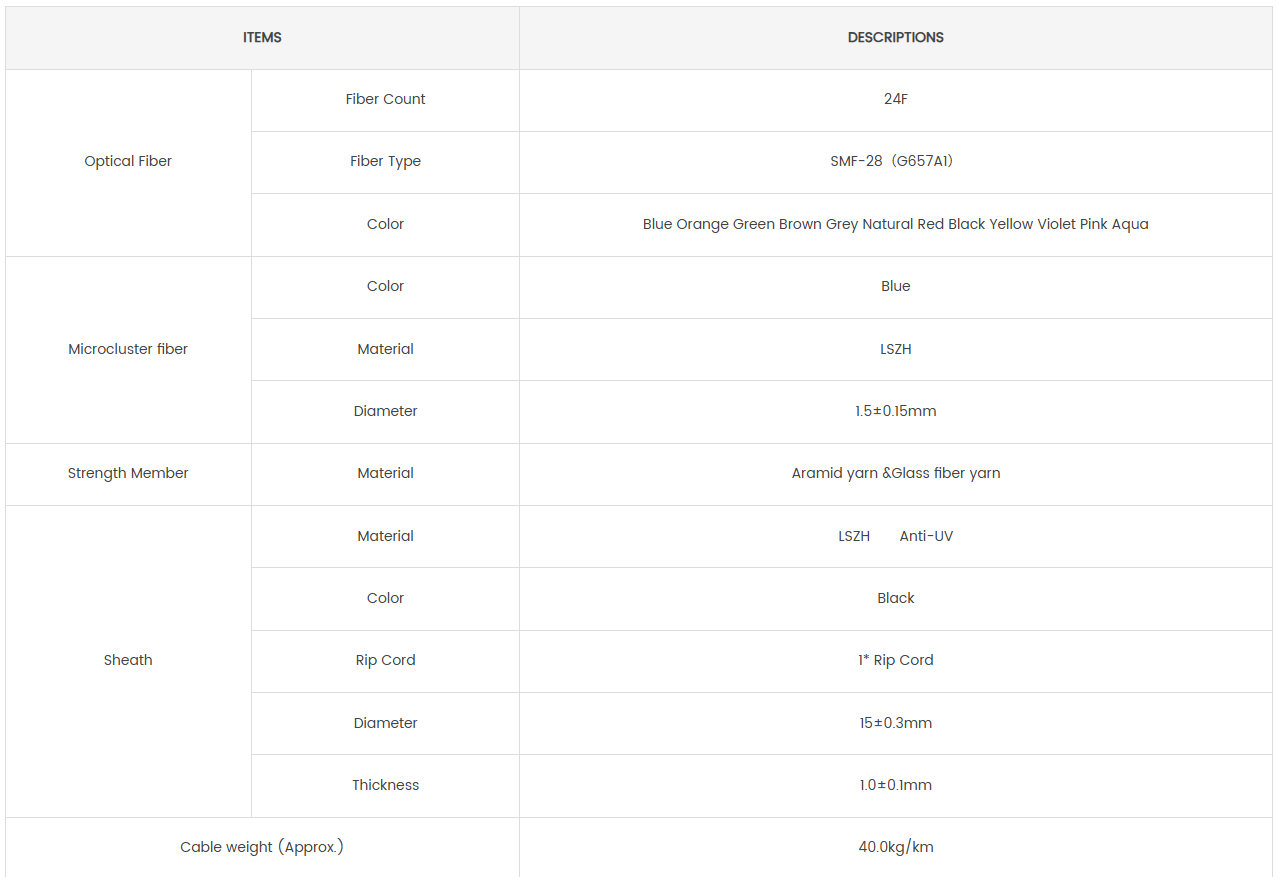Click the DESCRIPTIONS column header
1277x877 pixels.
895,38
